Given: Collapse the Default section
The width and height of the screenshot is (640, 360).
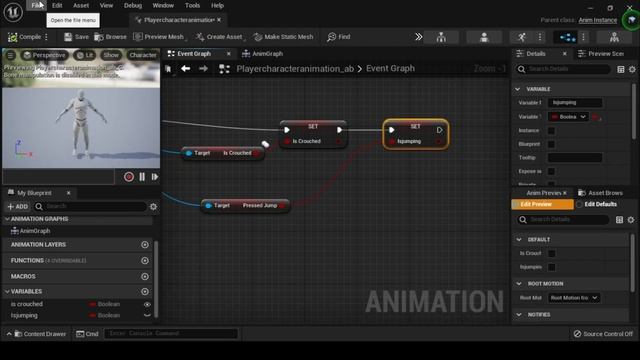Looking at the screenshot, I should [x=519, y=240].
